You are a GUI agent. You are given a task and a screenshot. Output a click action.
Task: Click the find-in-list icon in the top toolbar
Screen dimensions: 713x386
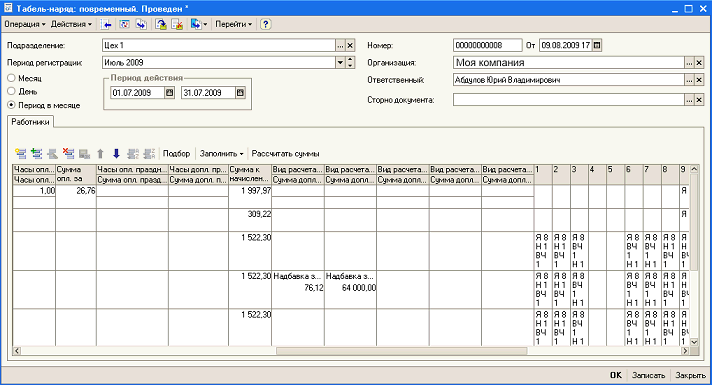tap(106, 25)
